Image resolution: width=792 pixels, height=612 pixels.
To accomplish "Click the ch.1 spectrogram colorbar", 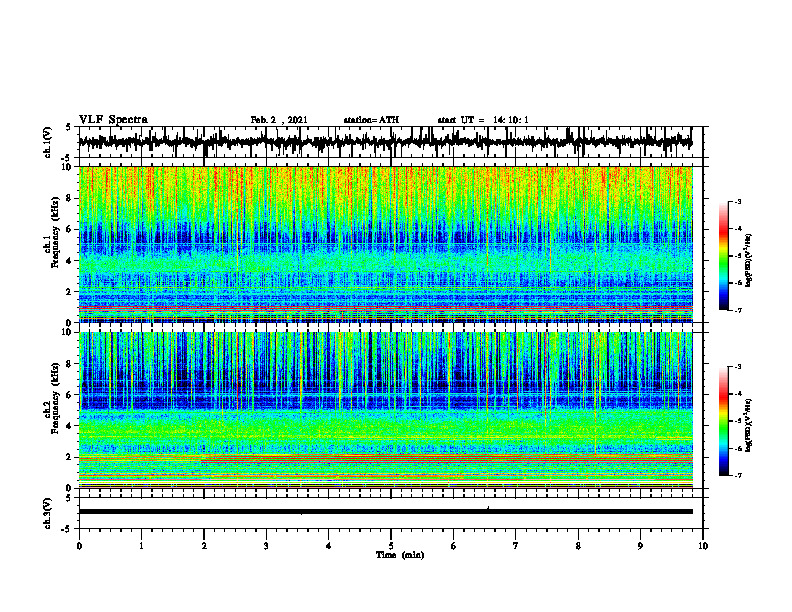I will [723, 256].
